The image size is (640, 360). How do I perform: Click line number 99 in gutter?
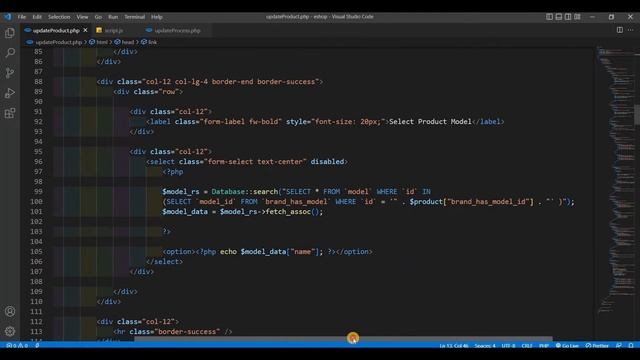tap(38, 191)
